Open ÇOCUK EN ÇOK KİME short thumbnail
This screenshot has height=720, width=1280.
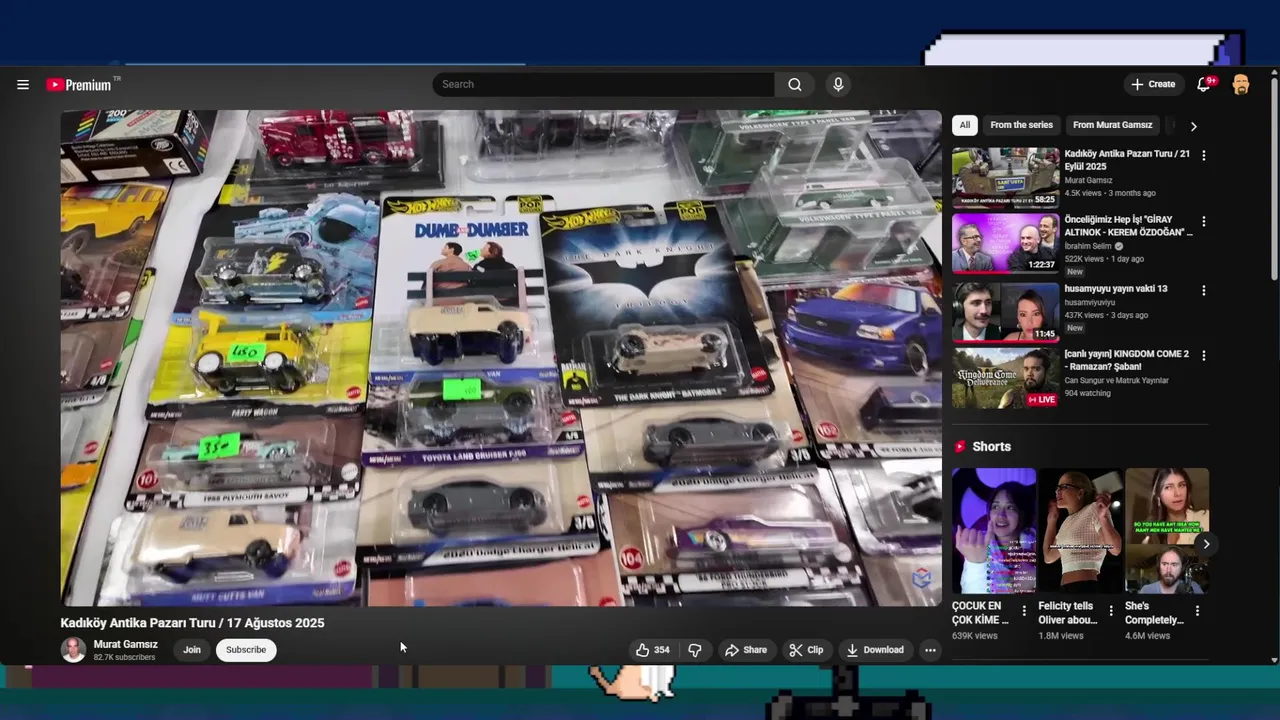[x=994, y=531]
